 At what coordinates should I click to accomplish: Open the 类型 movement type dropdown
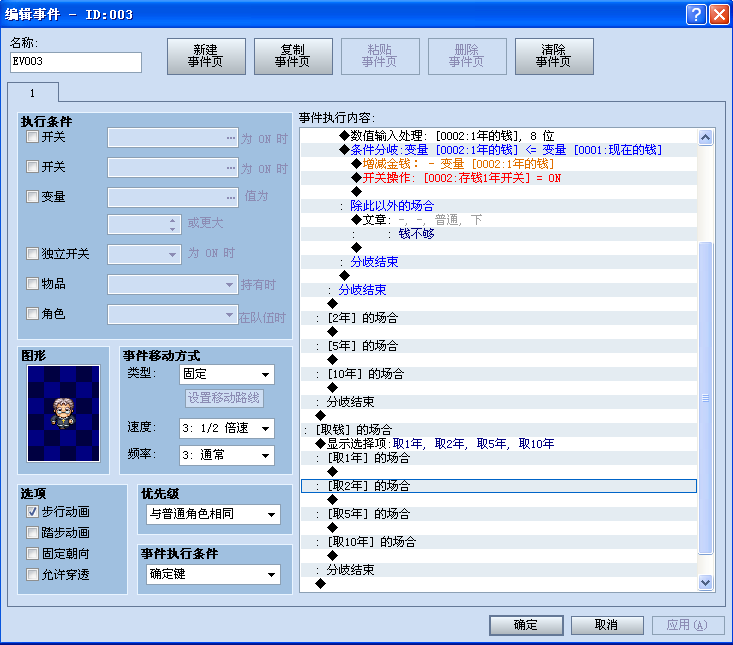[227, 374]
